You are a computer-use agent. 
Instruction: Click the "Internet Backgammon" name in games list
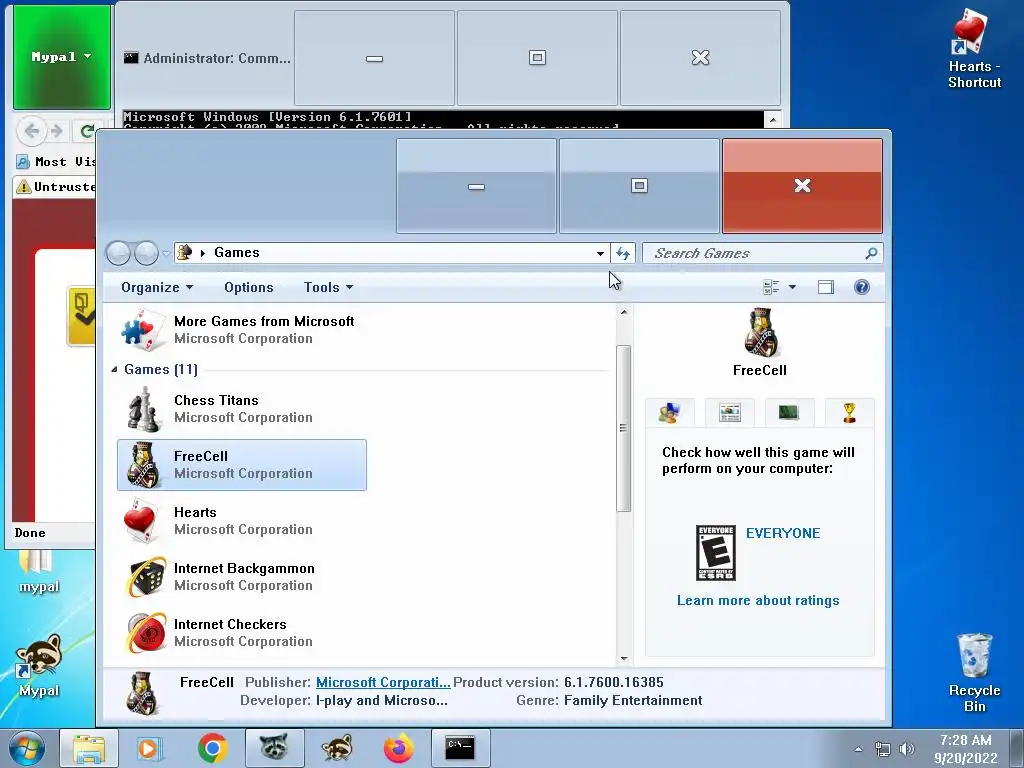click(244, 568)
